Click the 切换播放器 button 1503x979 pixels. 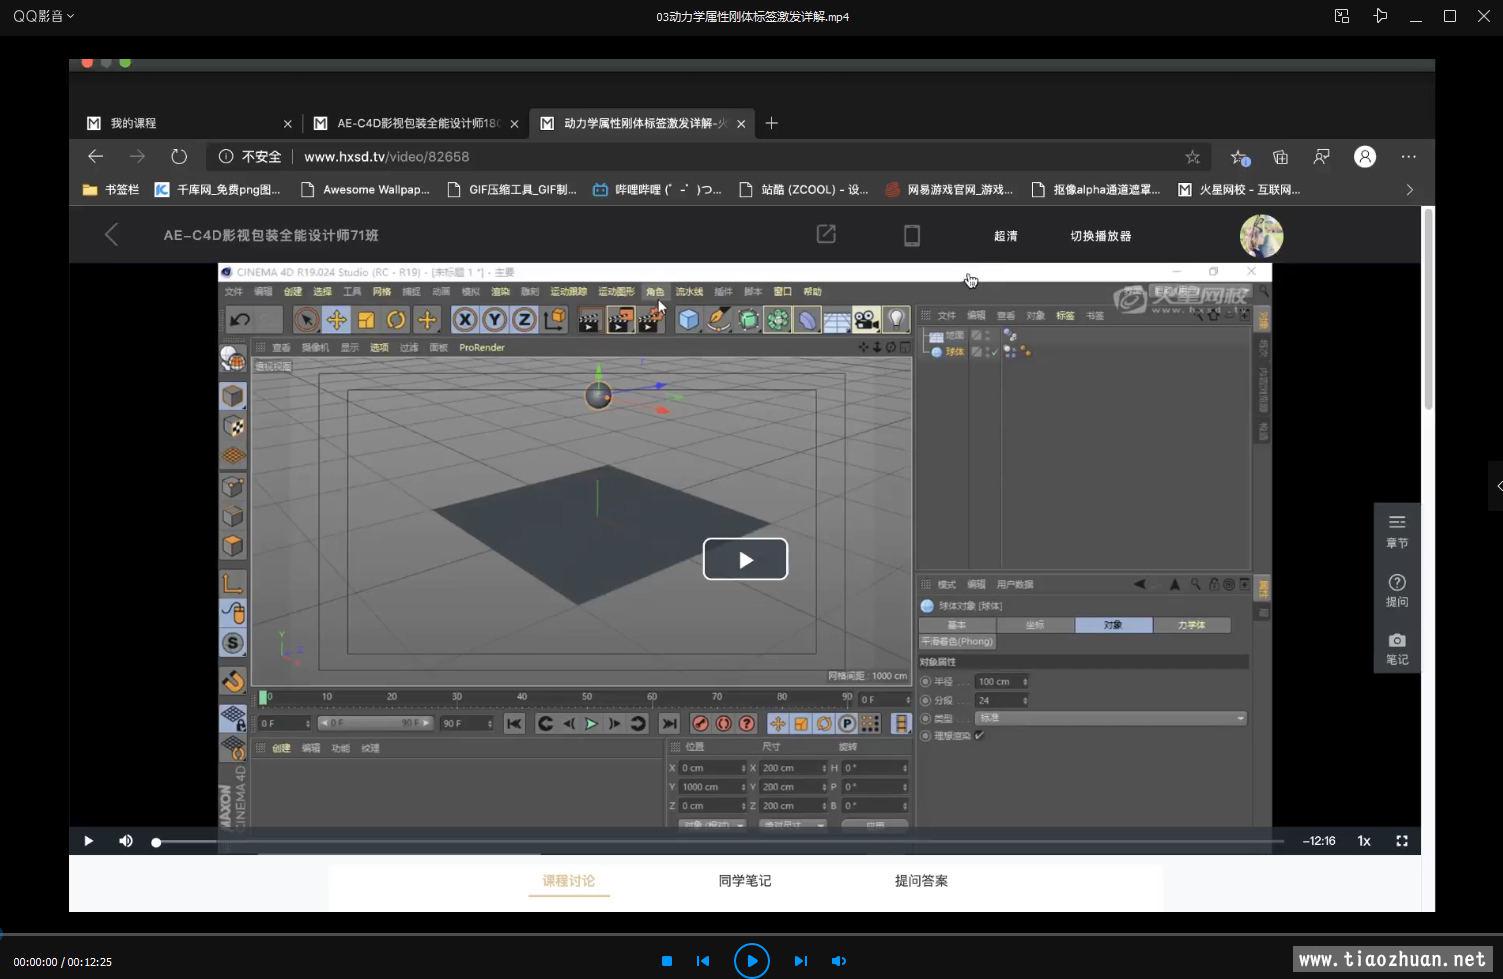1100,236
